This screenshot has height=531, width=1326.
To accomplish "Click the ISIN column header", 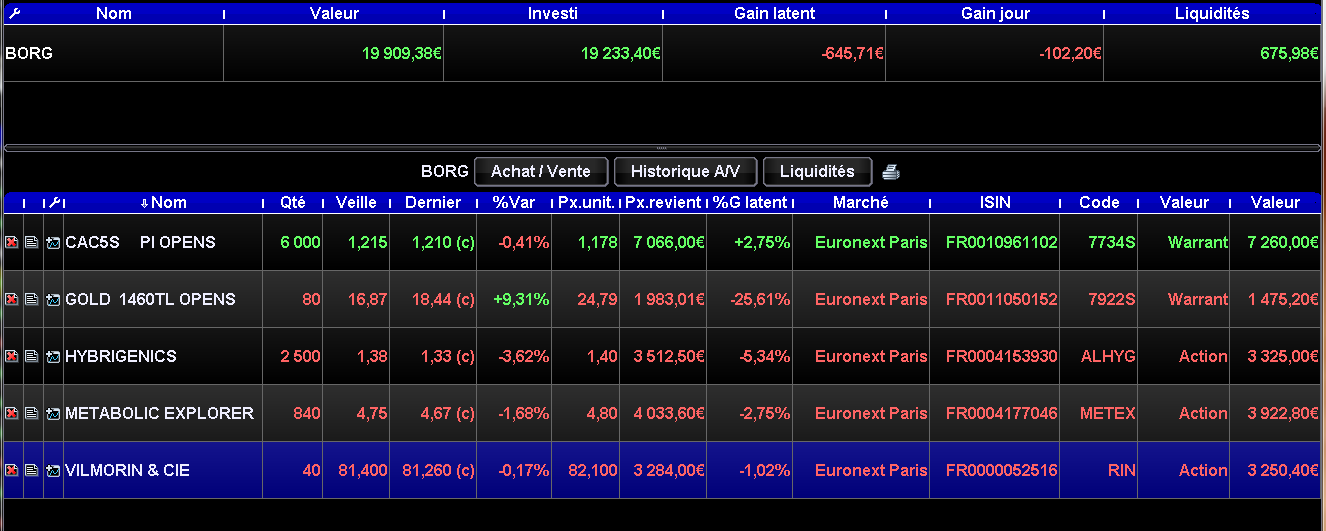I will [x=995, y=202].
